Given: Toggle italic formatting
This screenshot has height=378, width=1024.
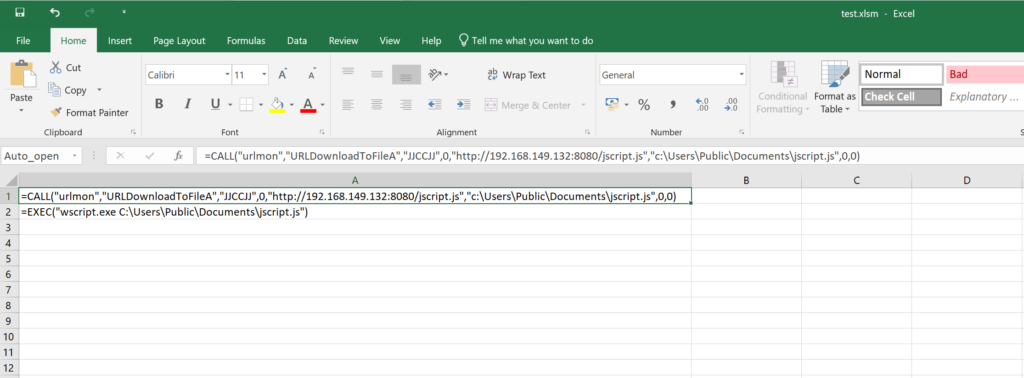Looking at the screenshot, I should coord(188,104).
